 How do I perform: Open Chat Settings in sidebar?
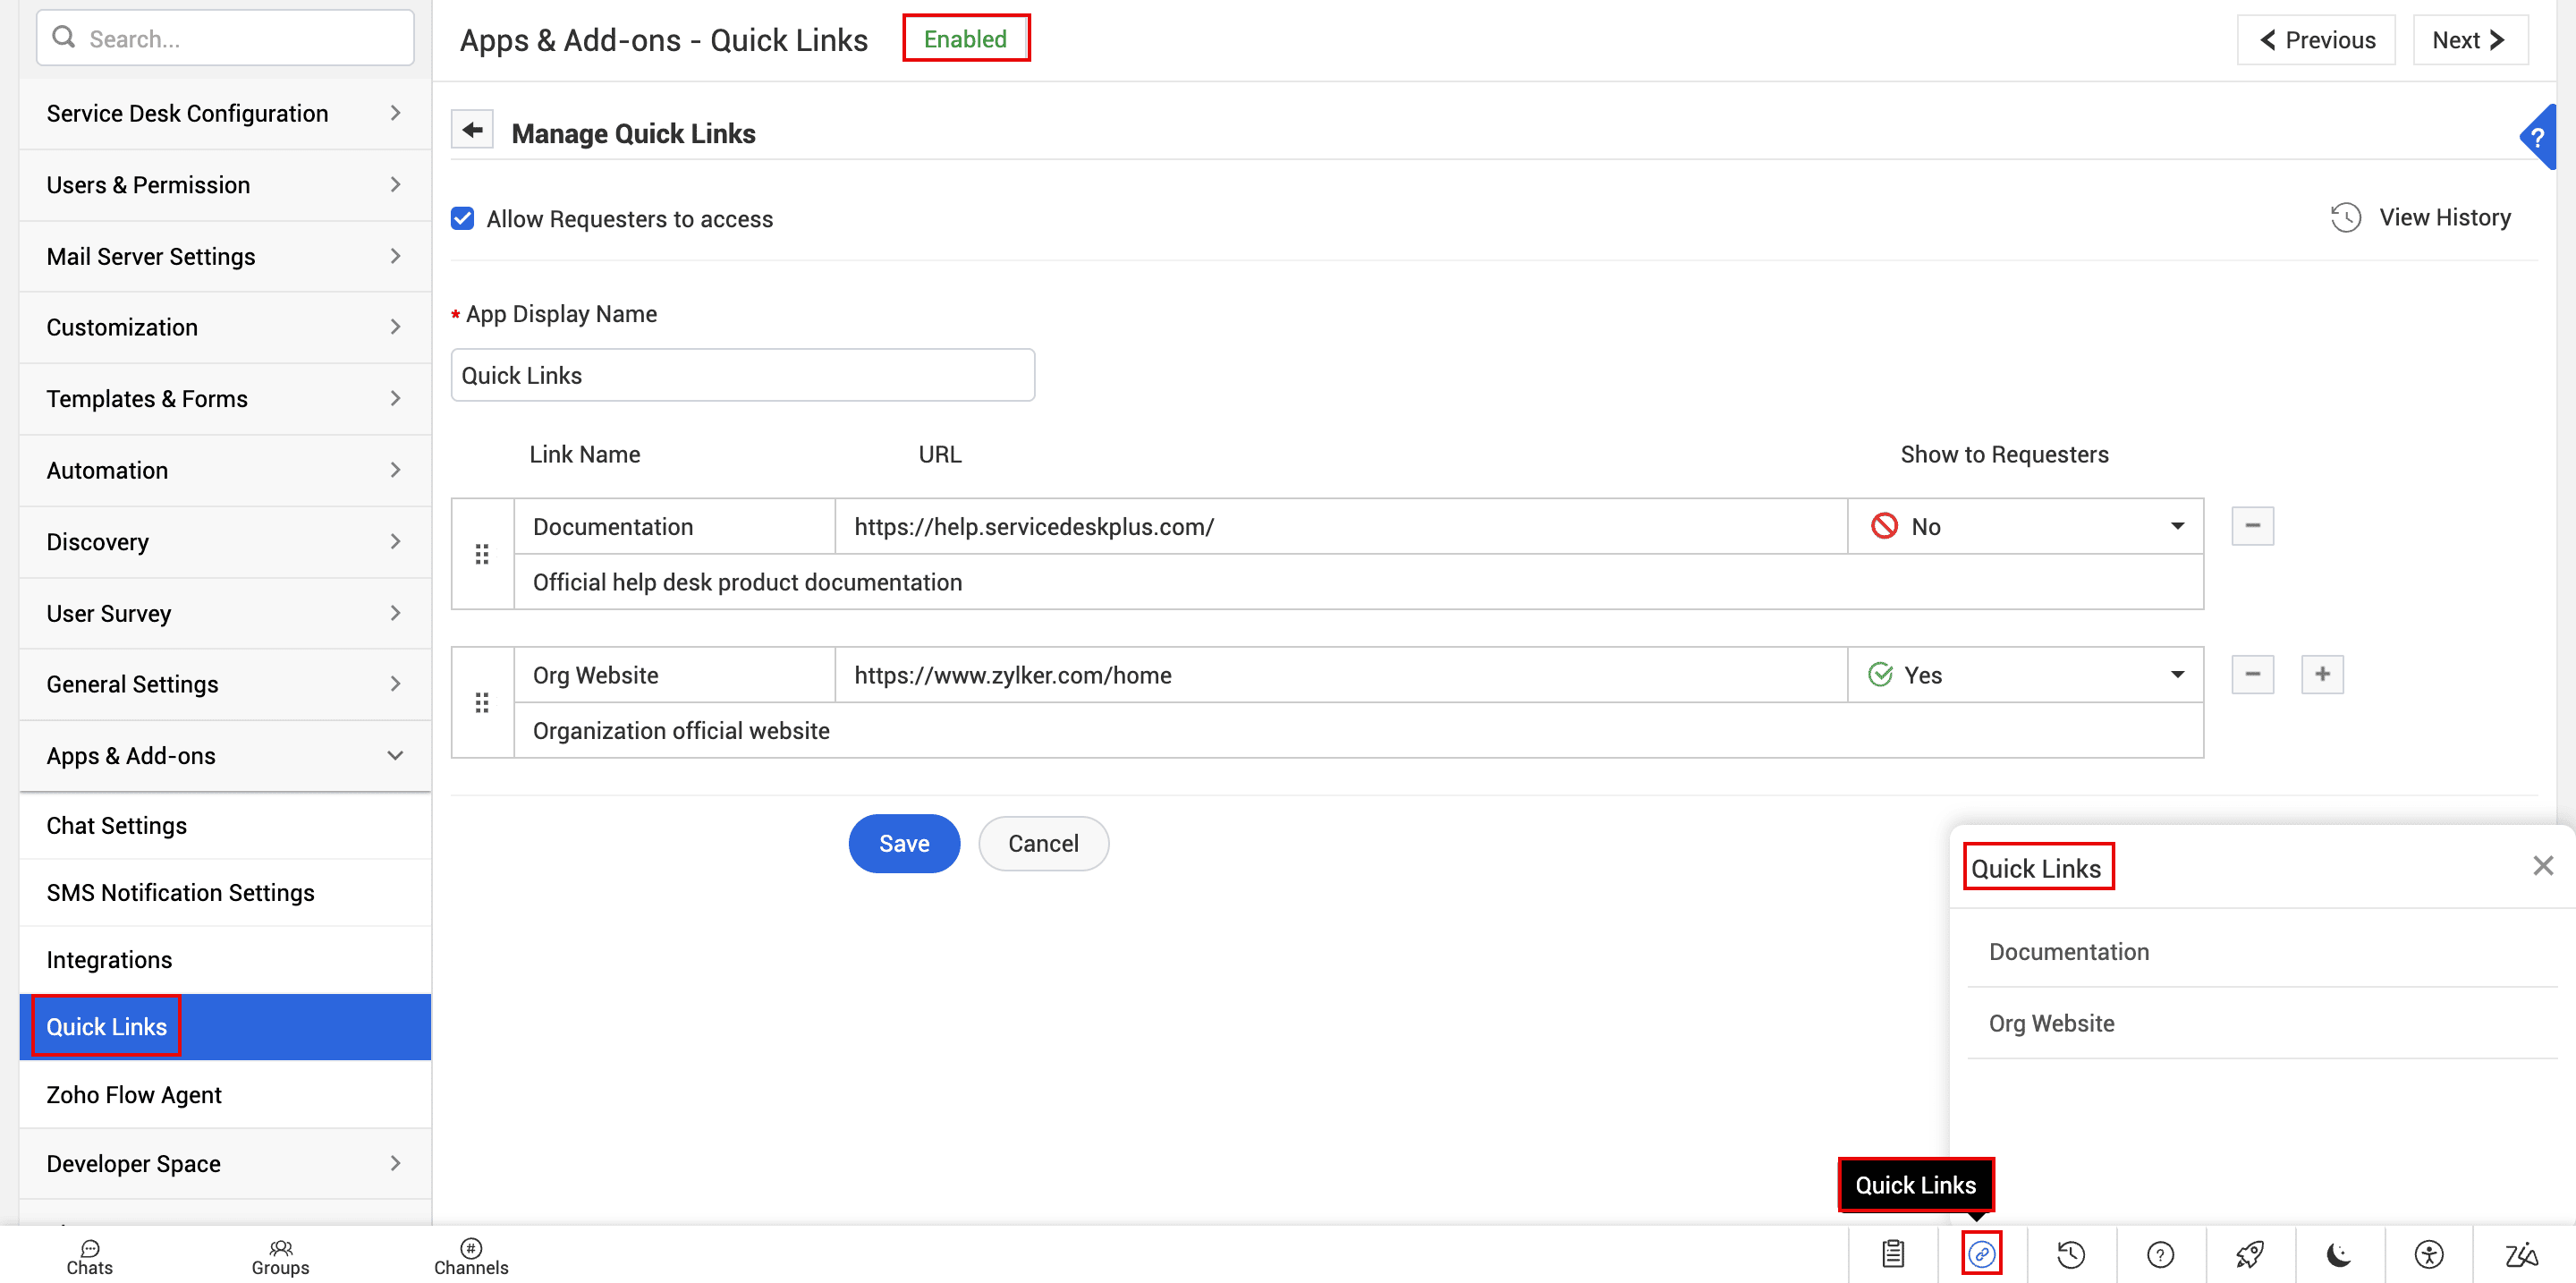click(225, 825)
